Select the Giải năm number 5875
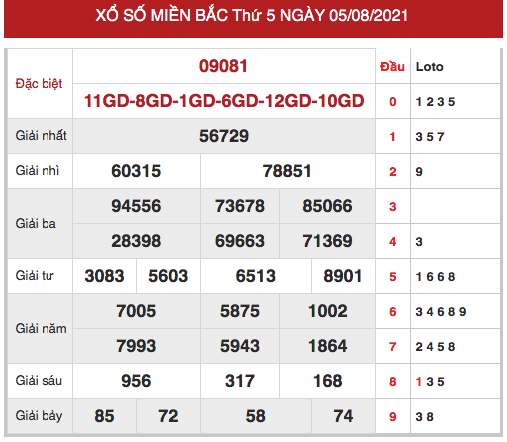Screen dimensions: 507x442 click(x=240, y=311)
